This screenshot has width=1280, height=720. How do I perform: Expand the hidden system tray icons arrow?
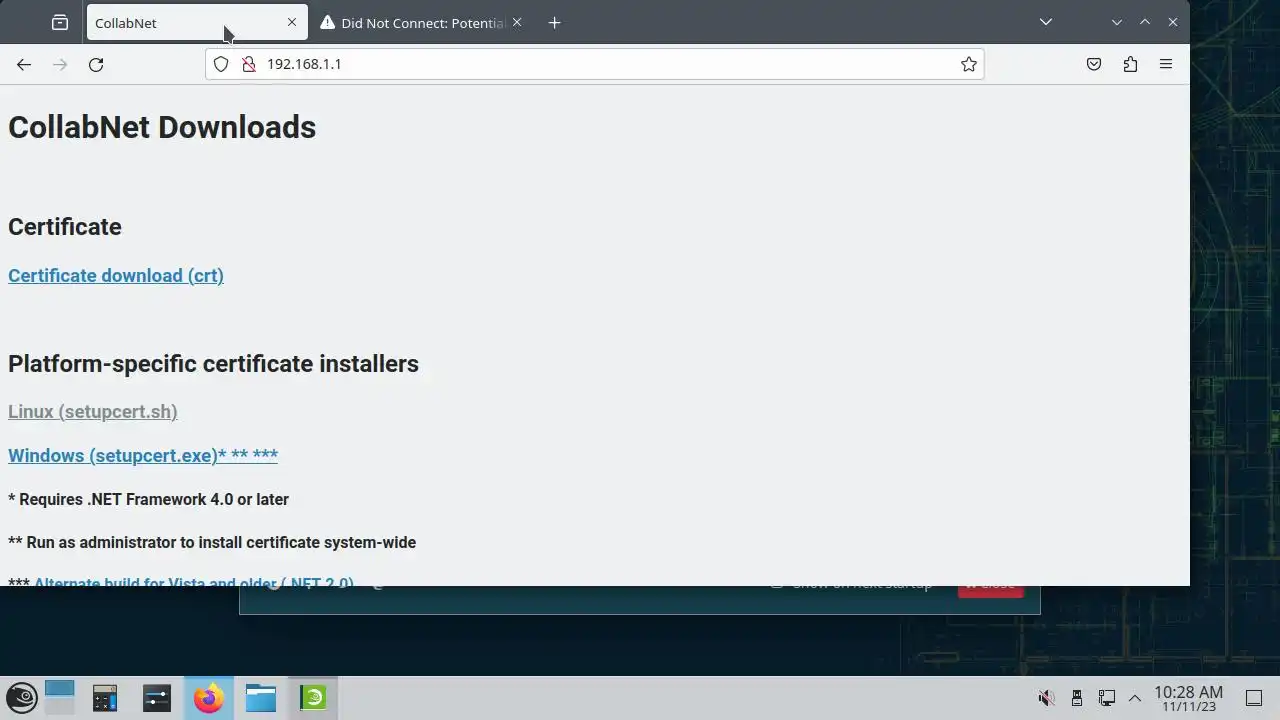click(x=1135, y=698)
